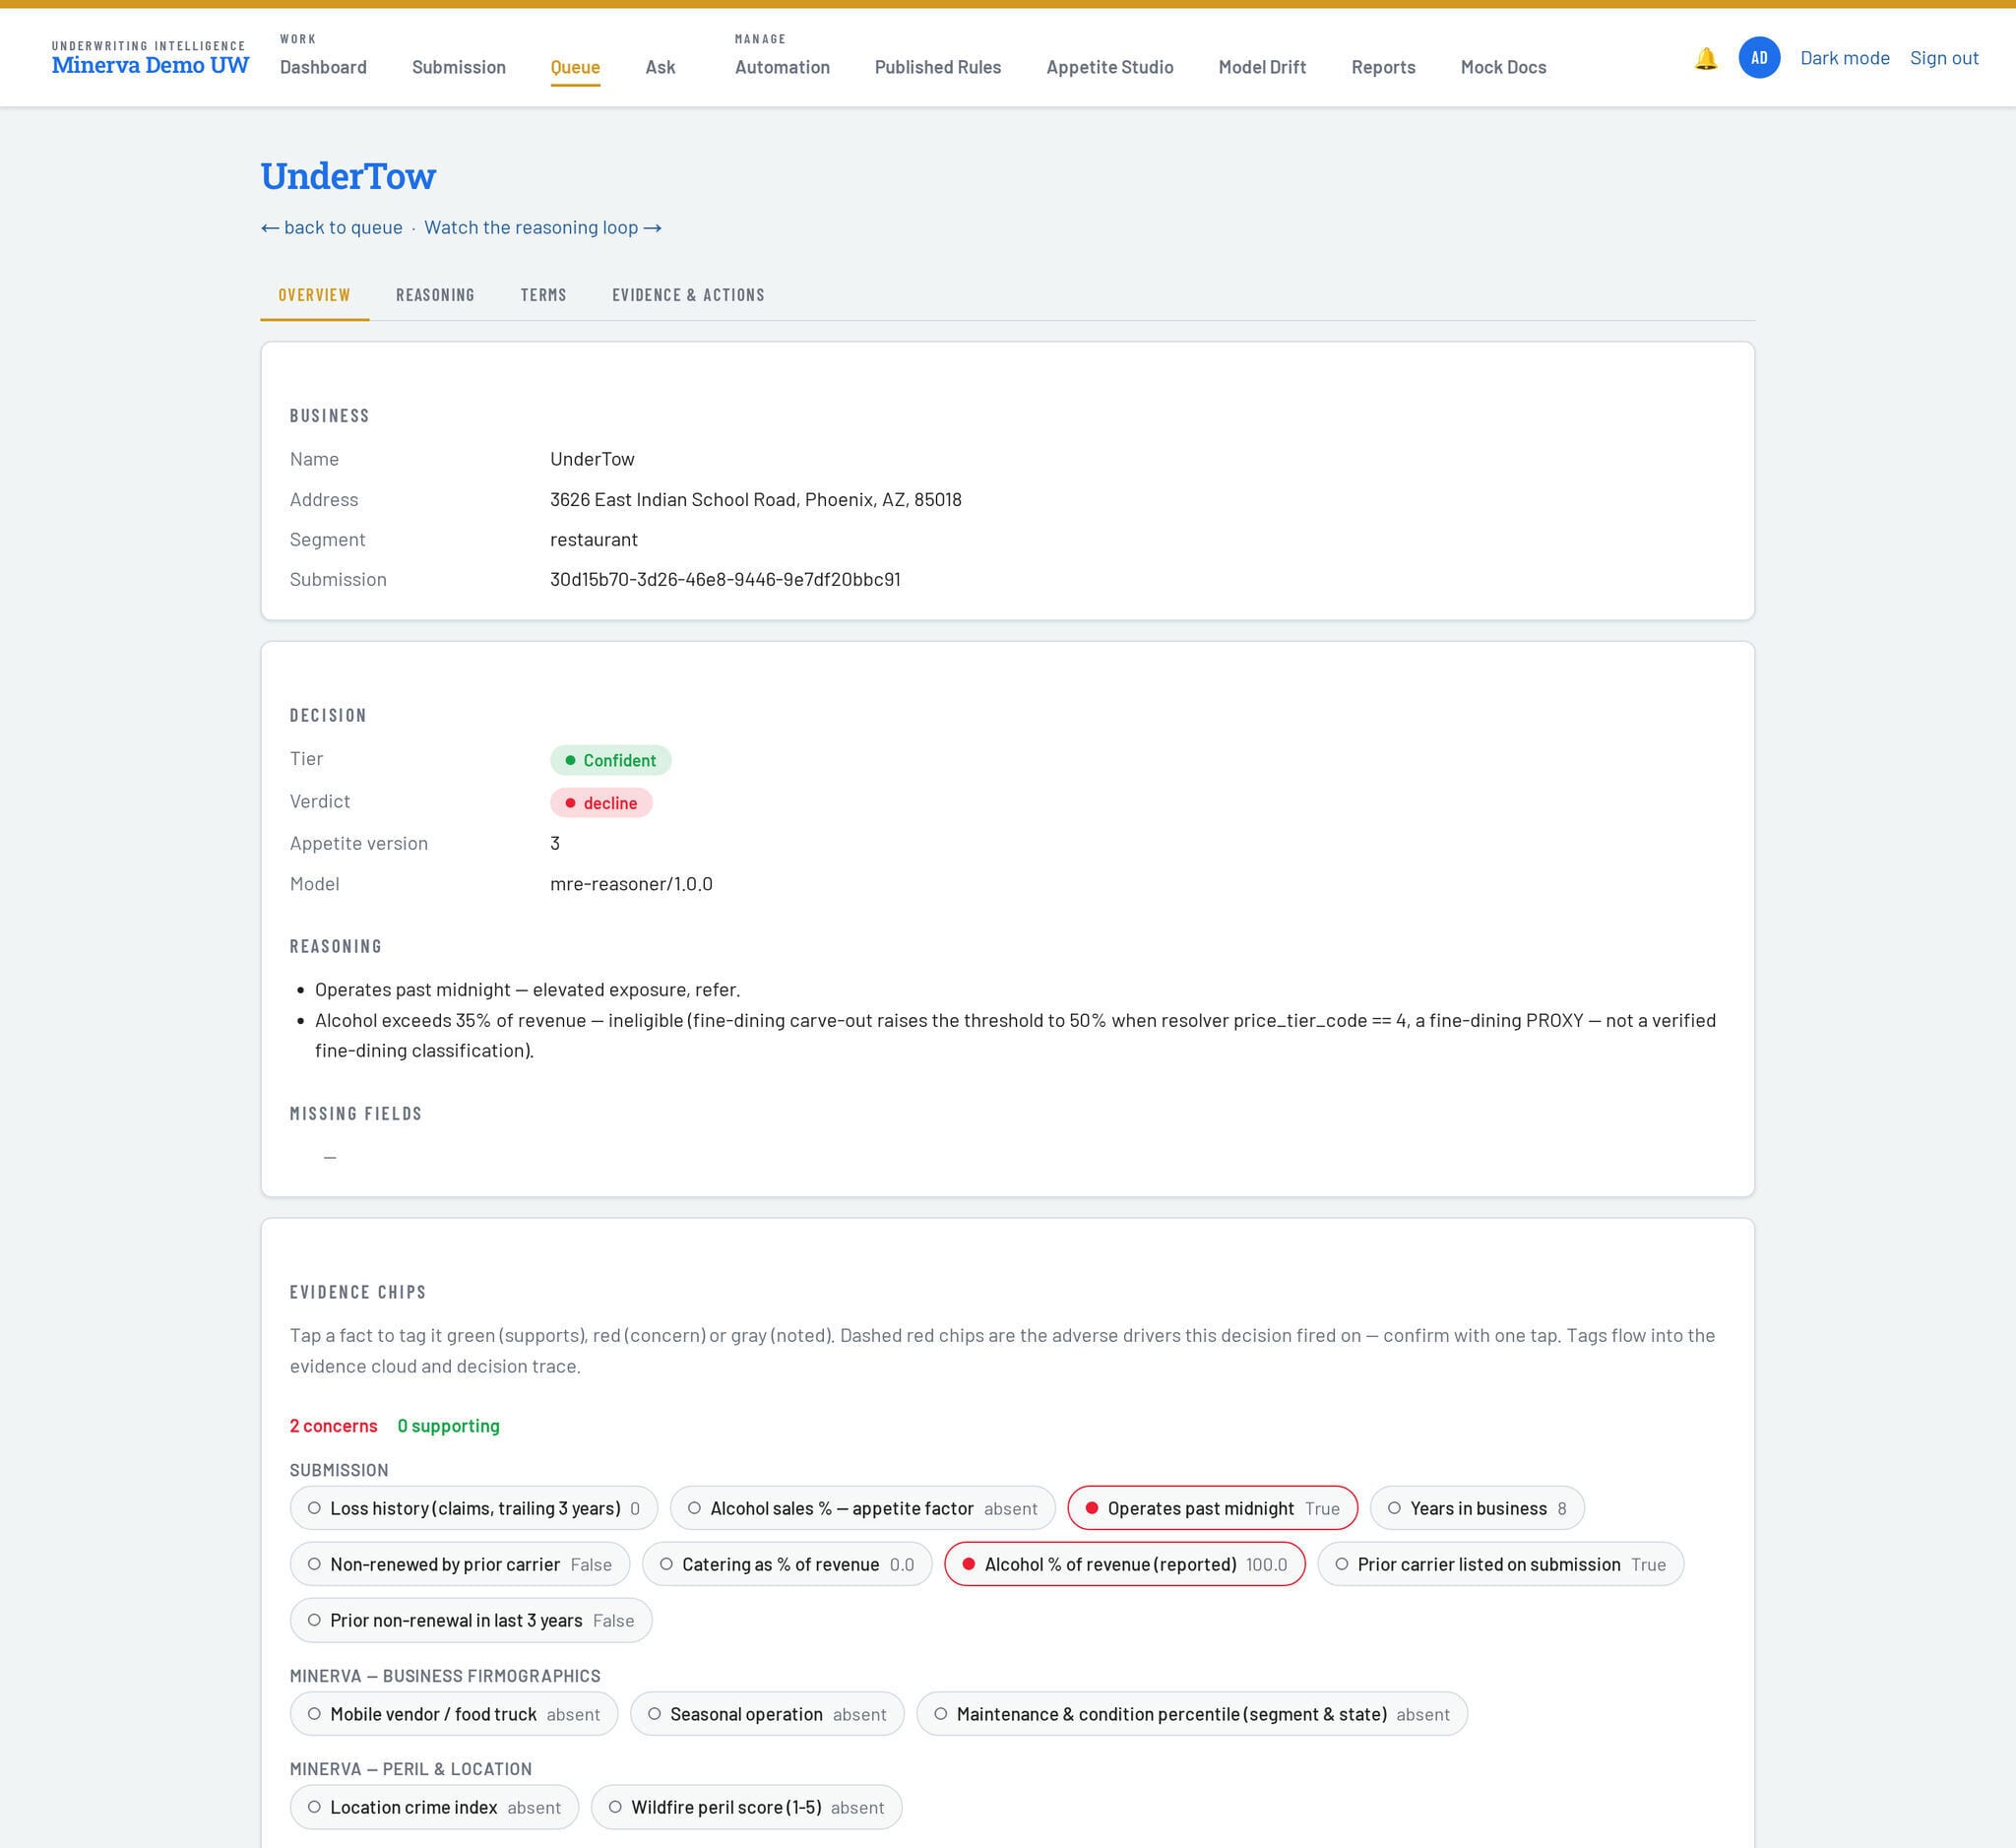Sign out of the application
The image size is (2016, 1848).
(1943, 58)
